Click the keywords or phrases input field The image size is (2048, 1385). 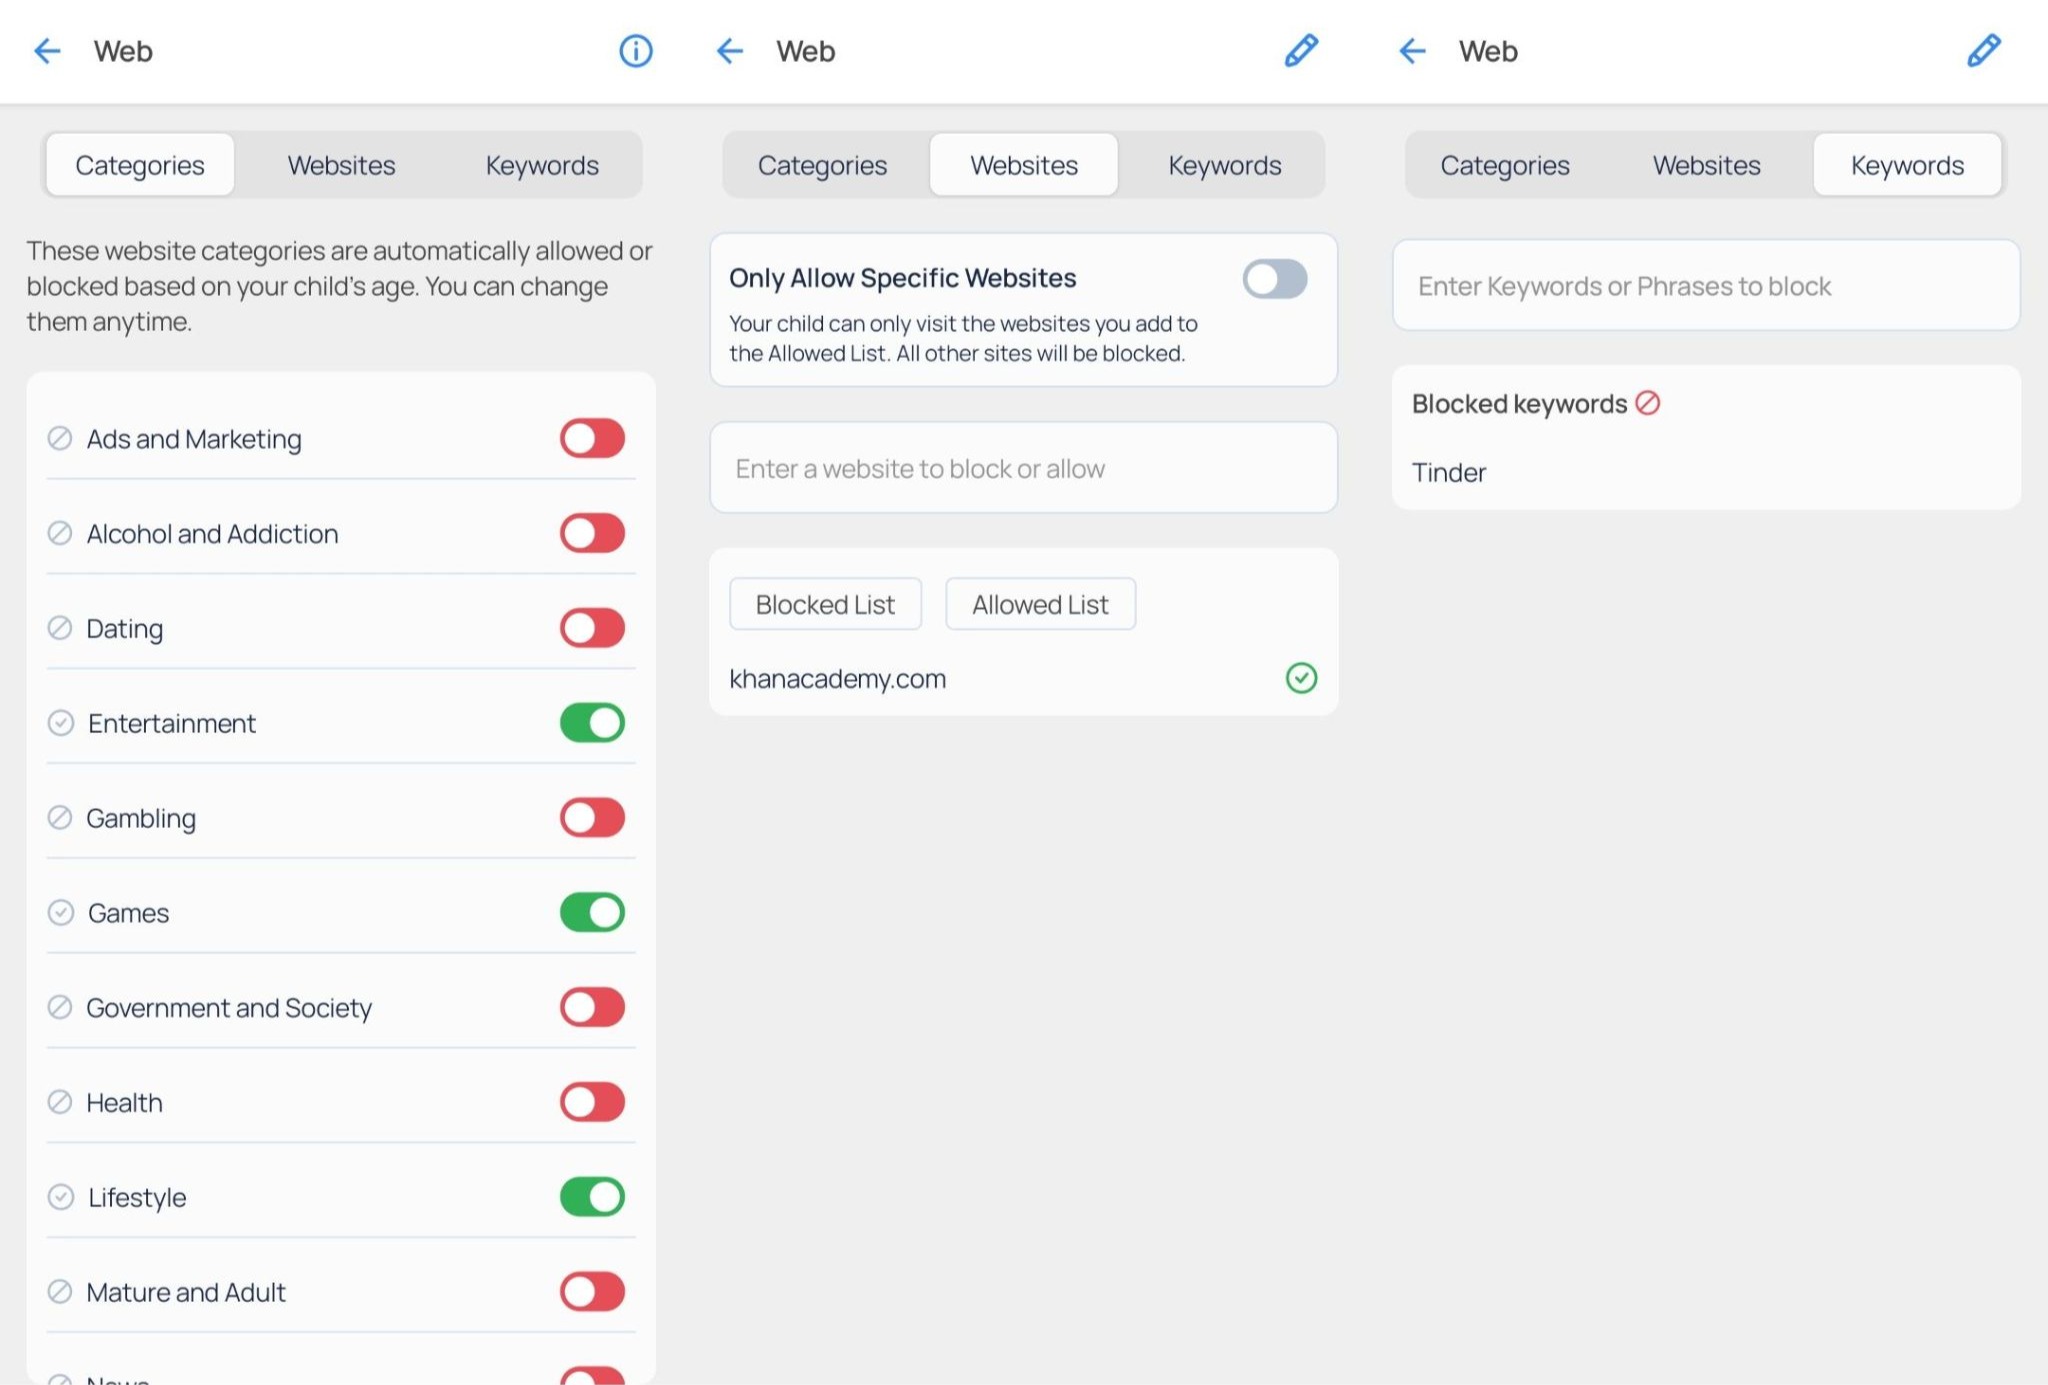pyautogui.click(x=1706, y=286)
